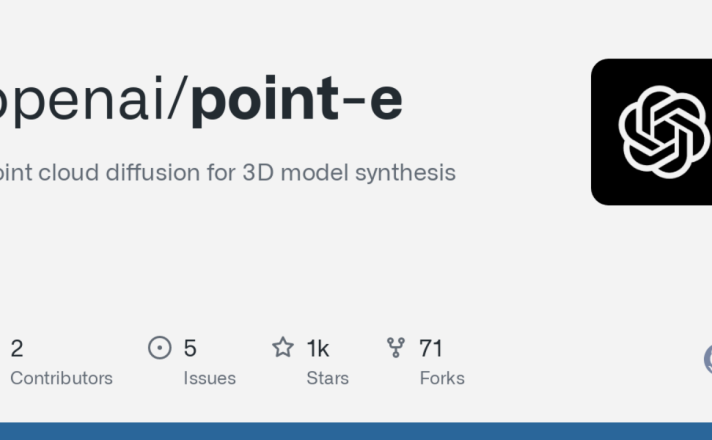Click the black rounded square avatar background

coord(652,132)
